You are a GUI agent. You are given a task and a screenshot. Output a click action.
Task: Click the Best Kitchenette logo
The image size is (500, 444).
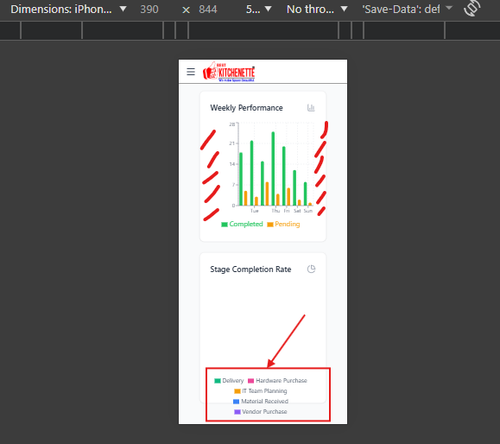229,72
